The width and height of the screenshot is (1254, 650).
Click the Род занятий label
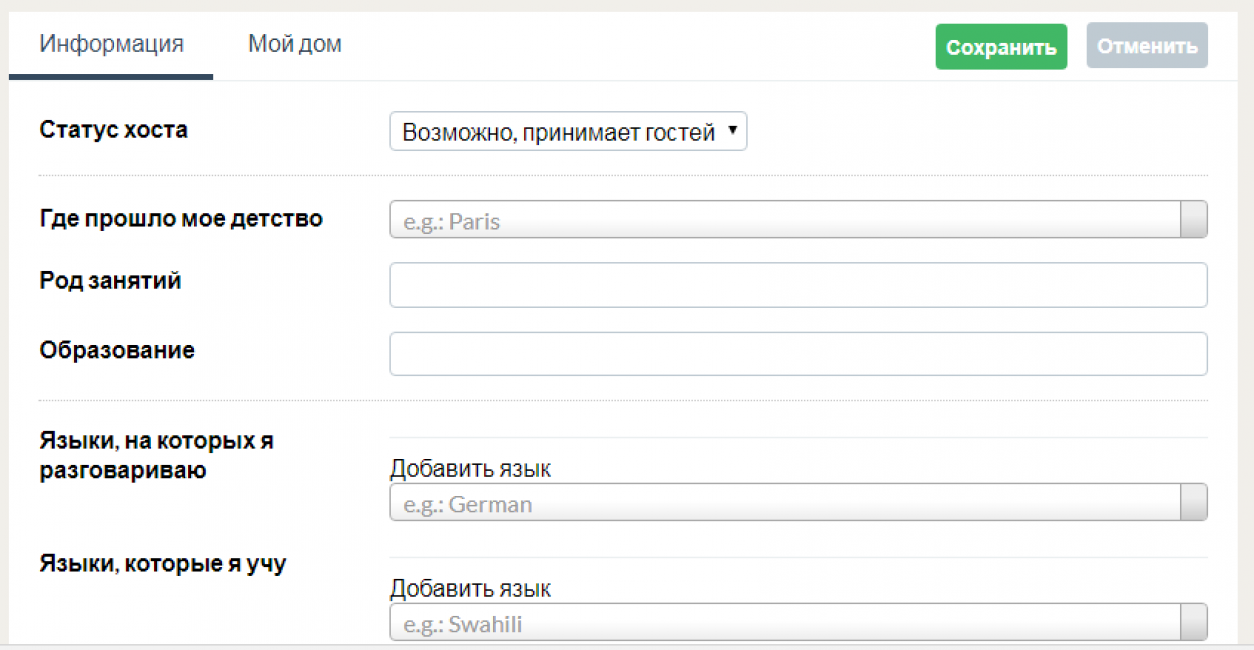(110, 281)
